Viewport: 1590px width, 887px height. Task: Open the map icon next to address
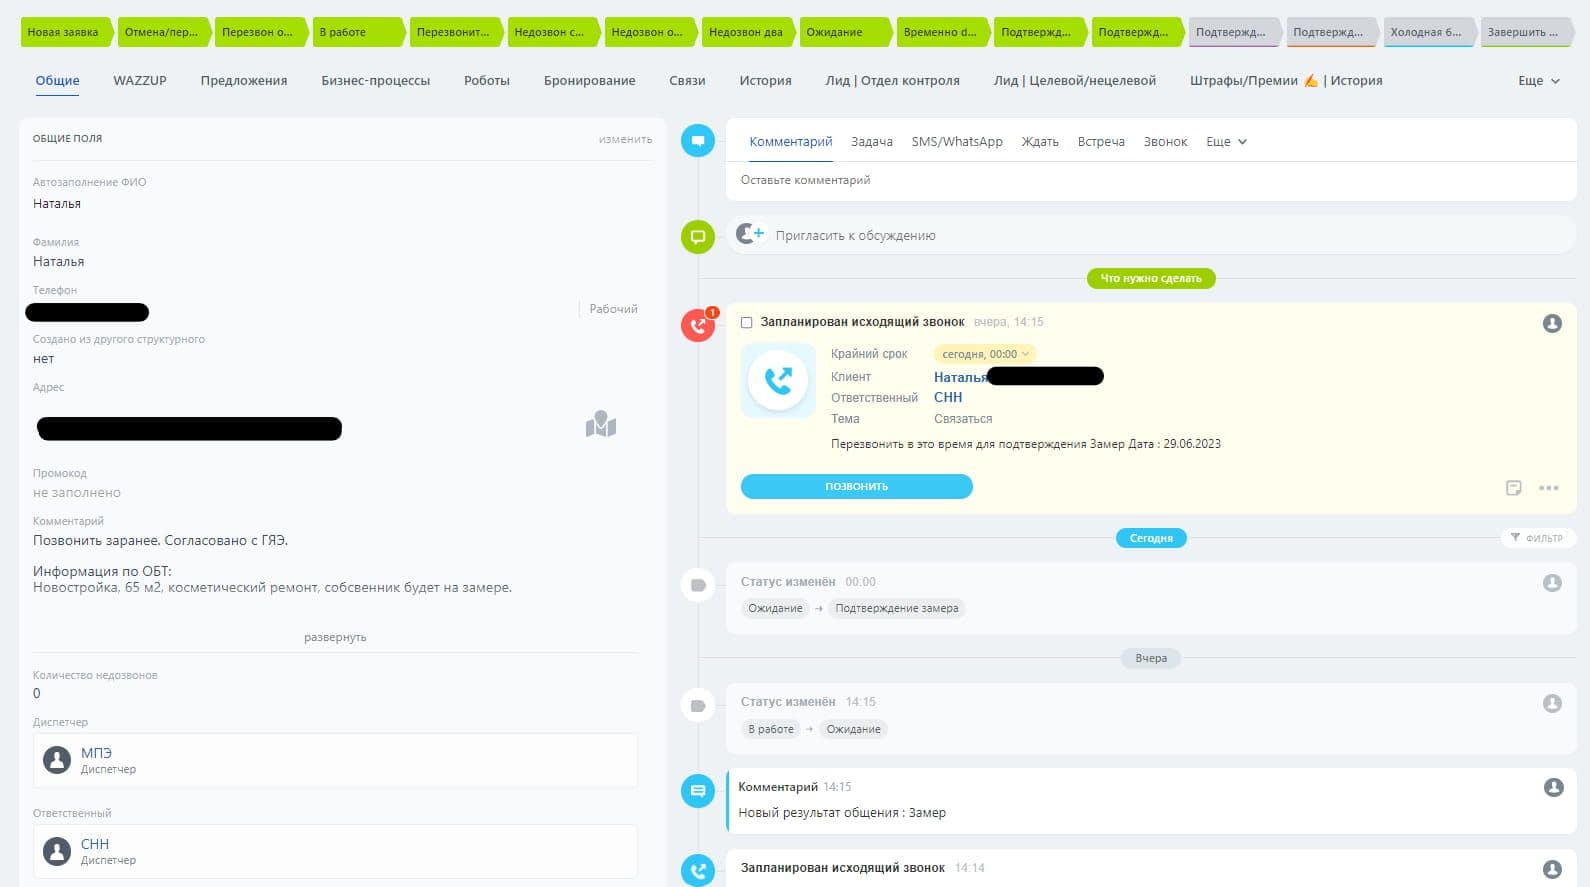pos(601,424)
